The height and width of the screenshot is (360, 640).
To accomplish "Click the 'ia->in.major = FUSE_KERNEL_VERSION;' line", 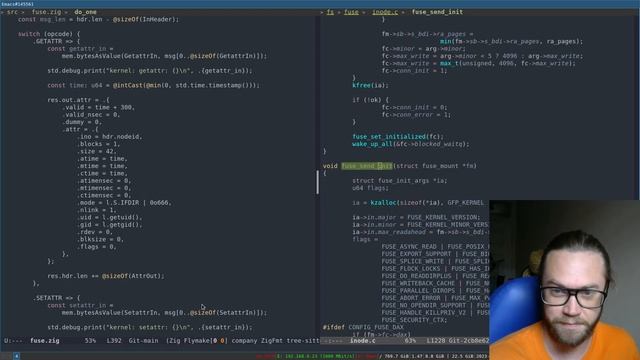I will 416,218.
